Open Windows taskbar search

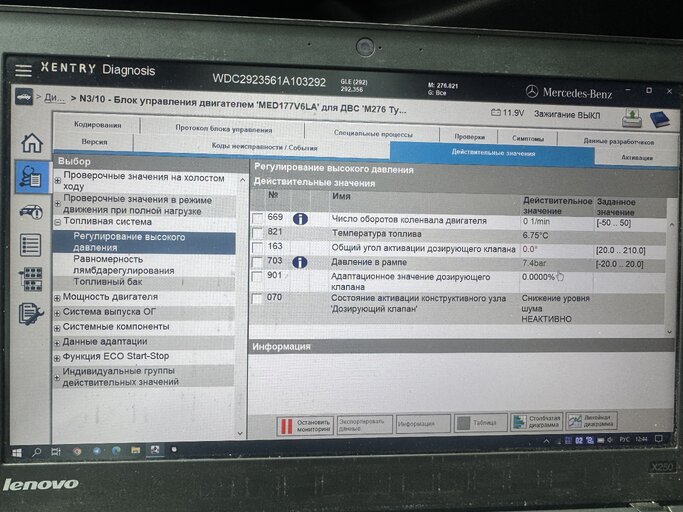point(37,452)
